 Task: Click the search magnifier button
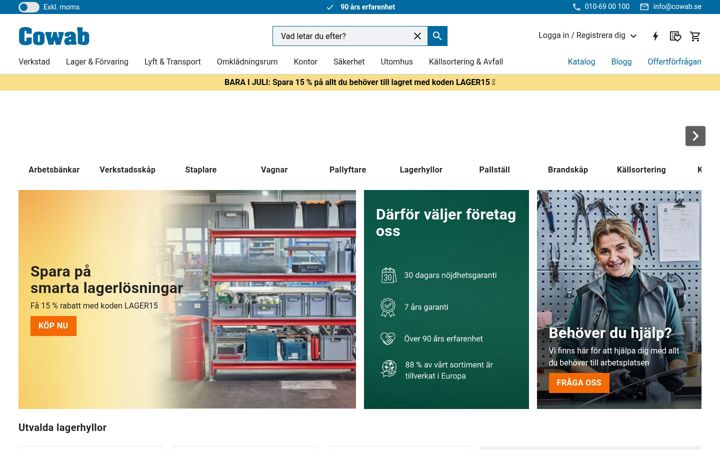437,36
